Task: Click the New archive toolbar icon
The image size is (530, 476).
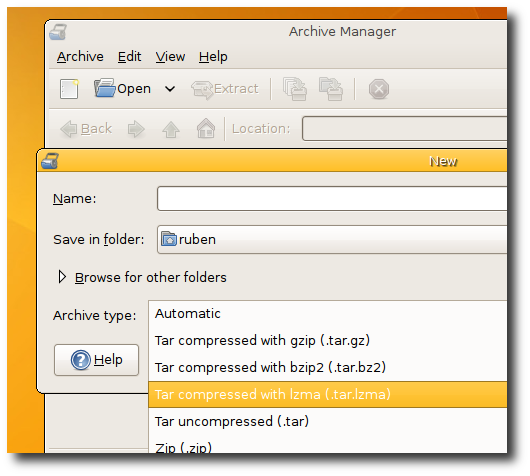Action: 69,89
